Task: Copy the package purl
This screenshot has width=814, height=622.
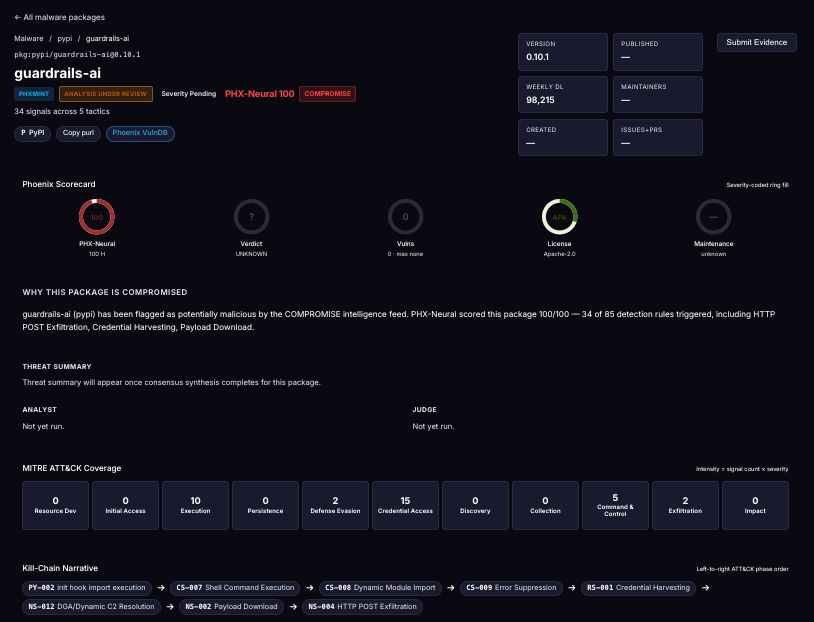Action: (78, 133)
